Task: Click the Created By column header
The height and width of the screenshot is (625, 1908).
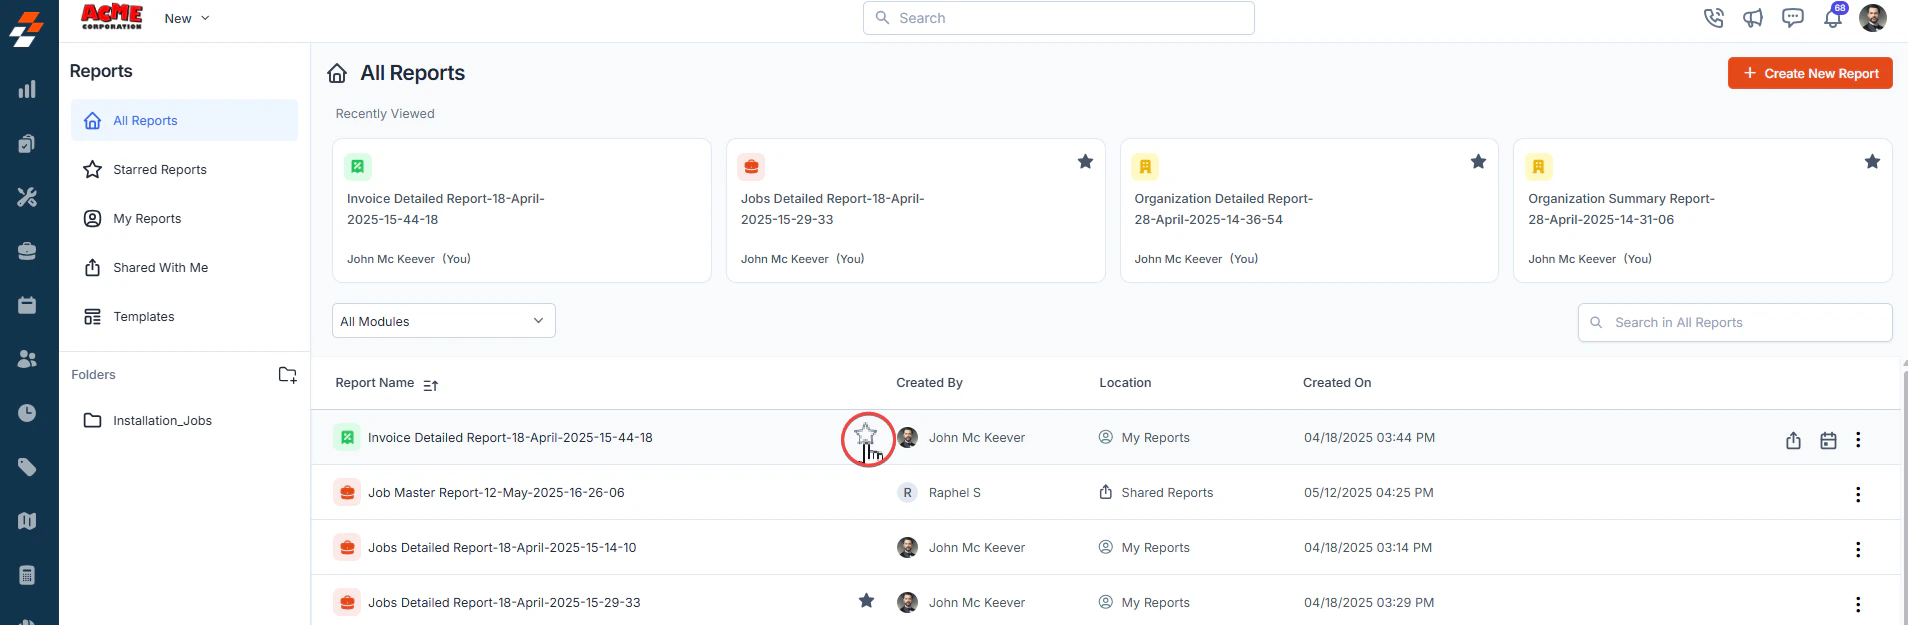Action: pos(929,383)
